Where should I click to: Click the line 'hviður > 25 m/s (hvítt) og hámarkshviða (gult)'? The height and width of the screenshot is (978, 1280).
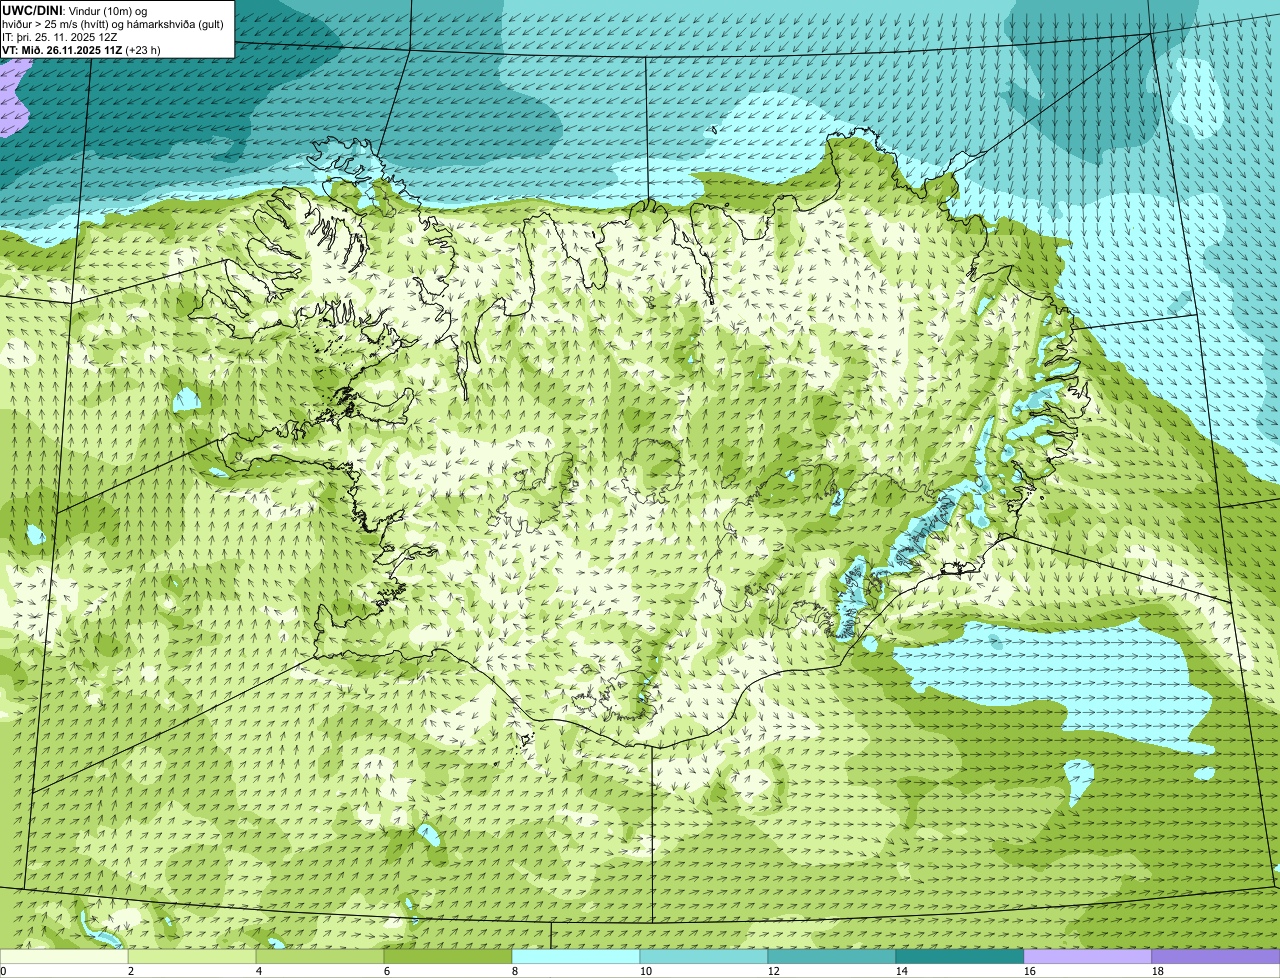pos(113,23)
